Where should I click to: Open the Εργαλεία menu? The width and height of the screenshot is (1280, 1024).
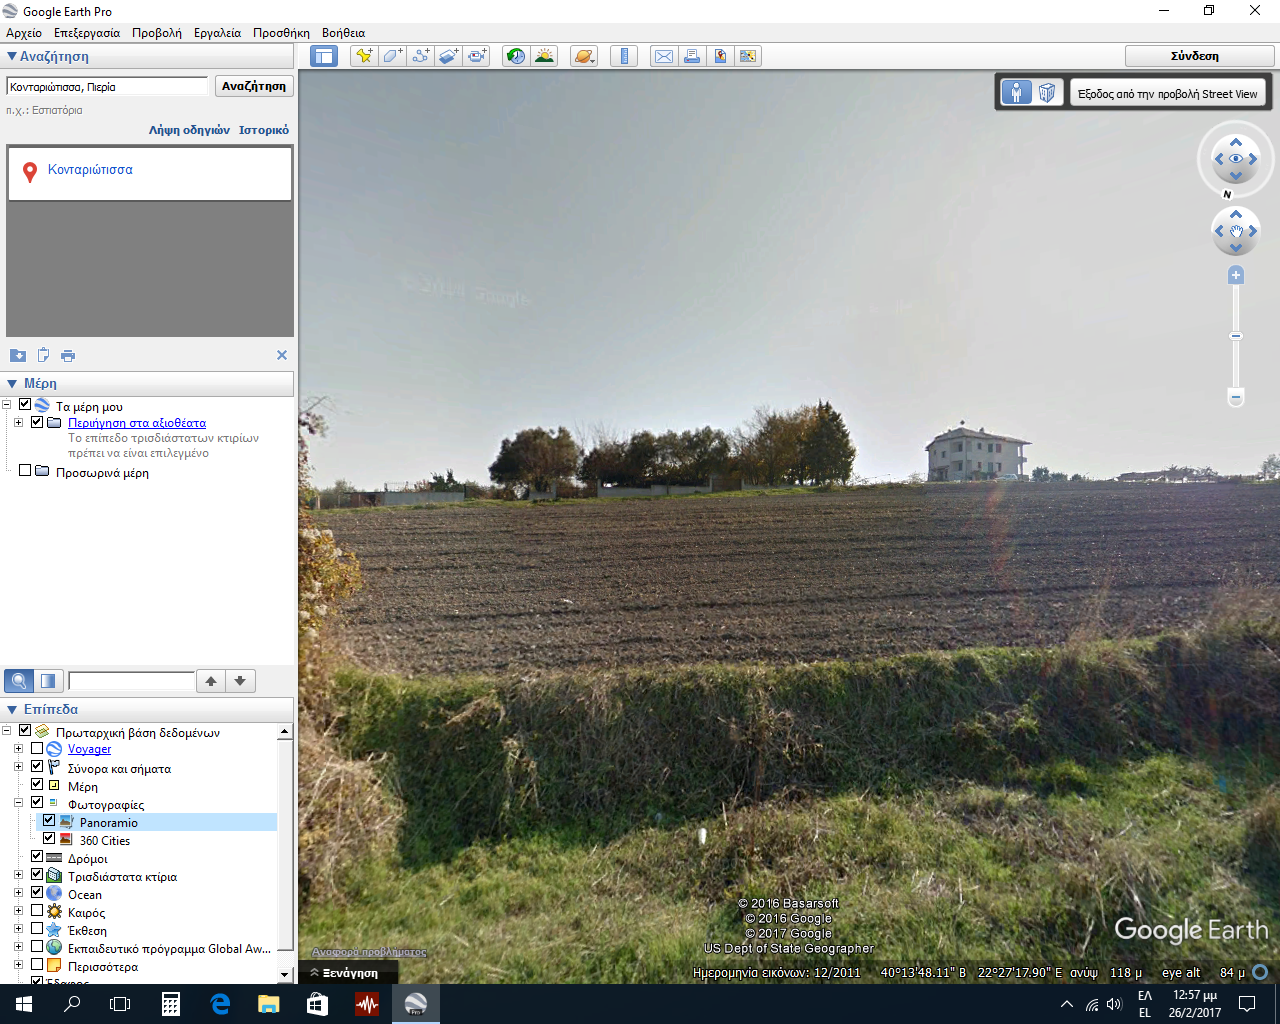[x=217, y=33]
